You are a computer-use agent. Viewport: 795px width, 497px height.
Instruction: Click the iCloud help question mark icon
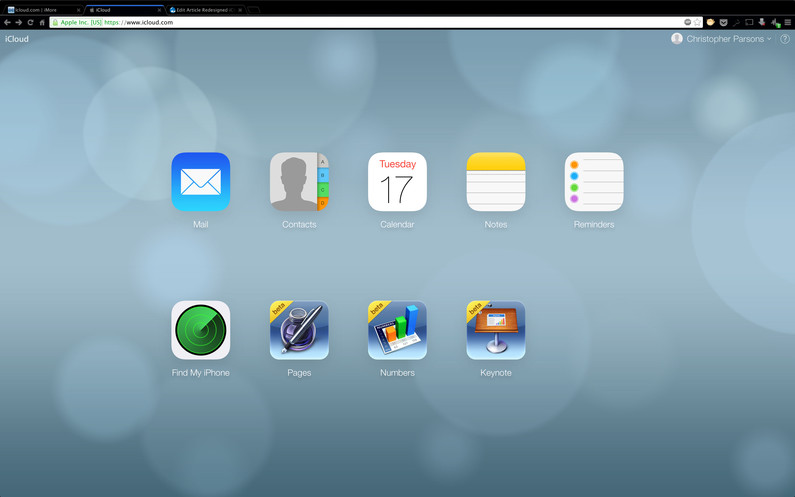click(785, 39)
